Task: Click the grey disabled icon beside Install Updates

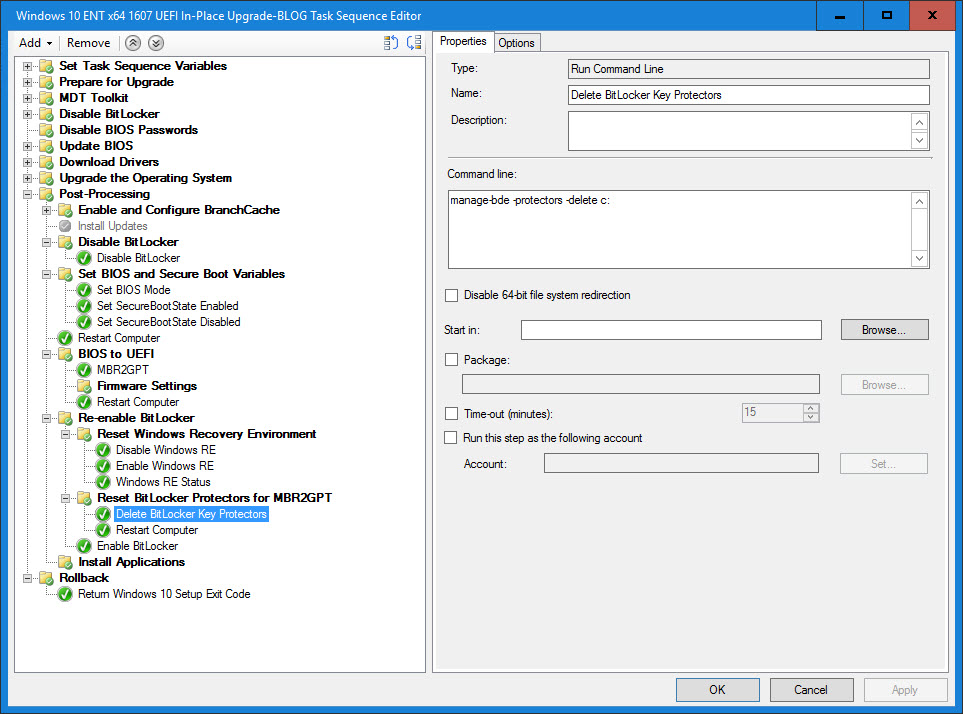Action: coord(65,226)
